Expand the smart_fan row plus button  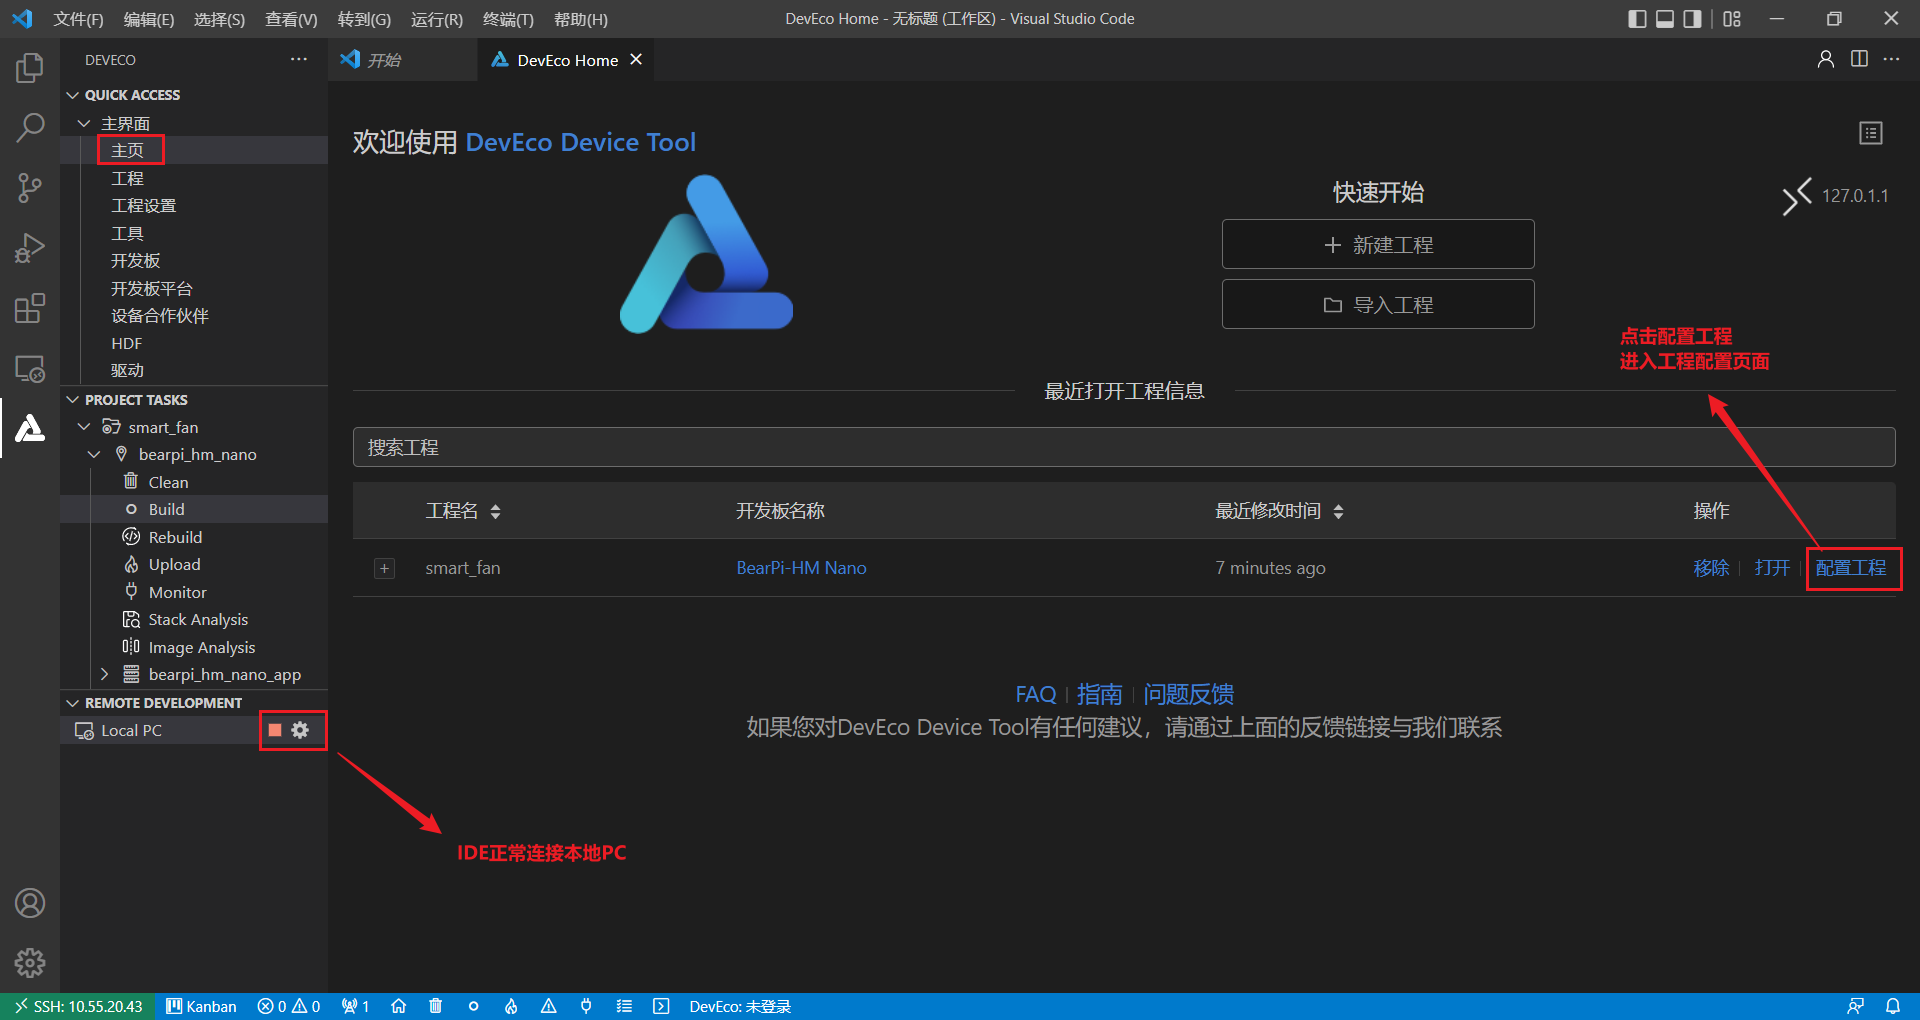click(x=384, y=568)
